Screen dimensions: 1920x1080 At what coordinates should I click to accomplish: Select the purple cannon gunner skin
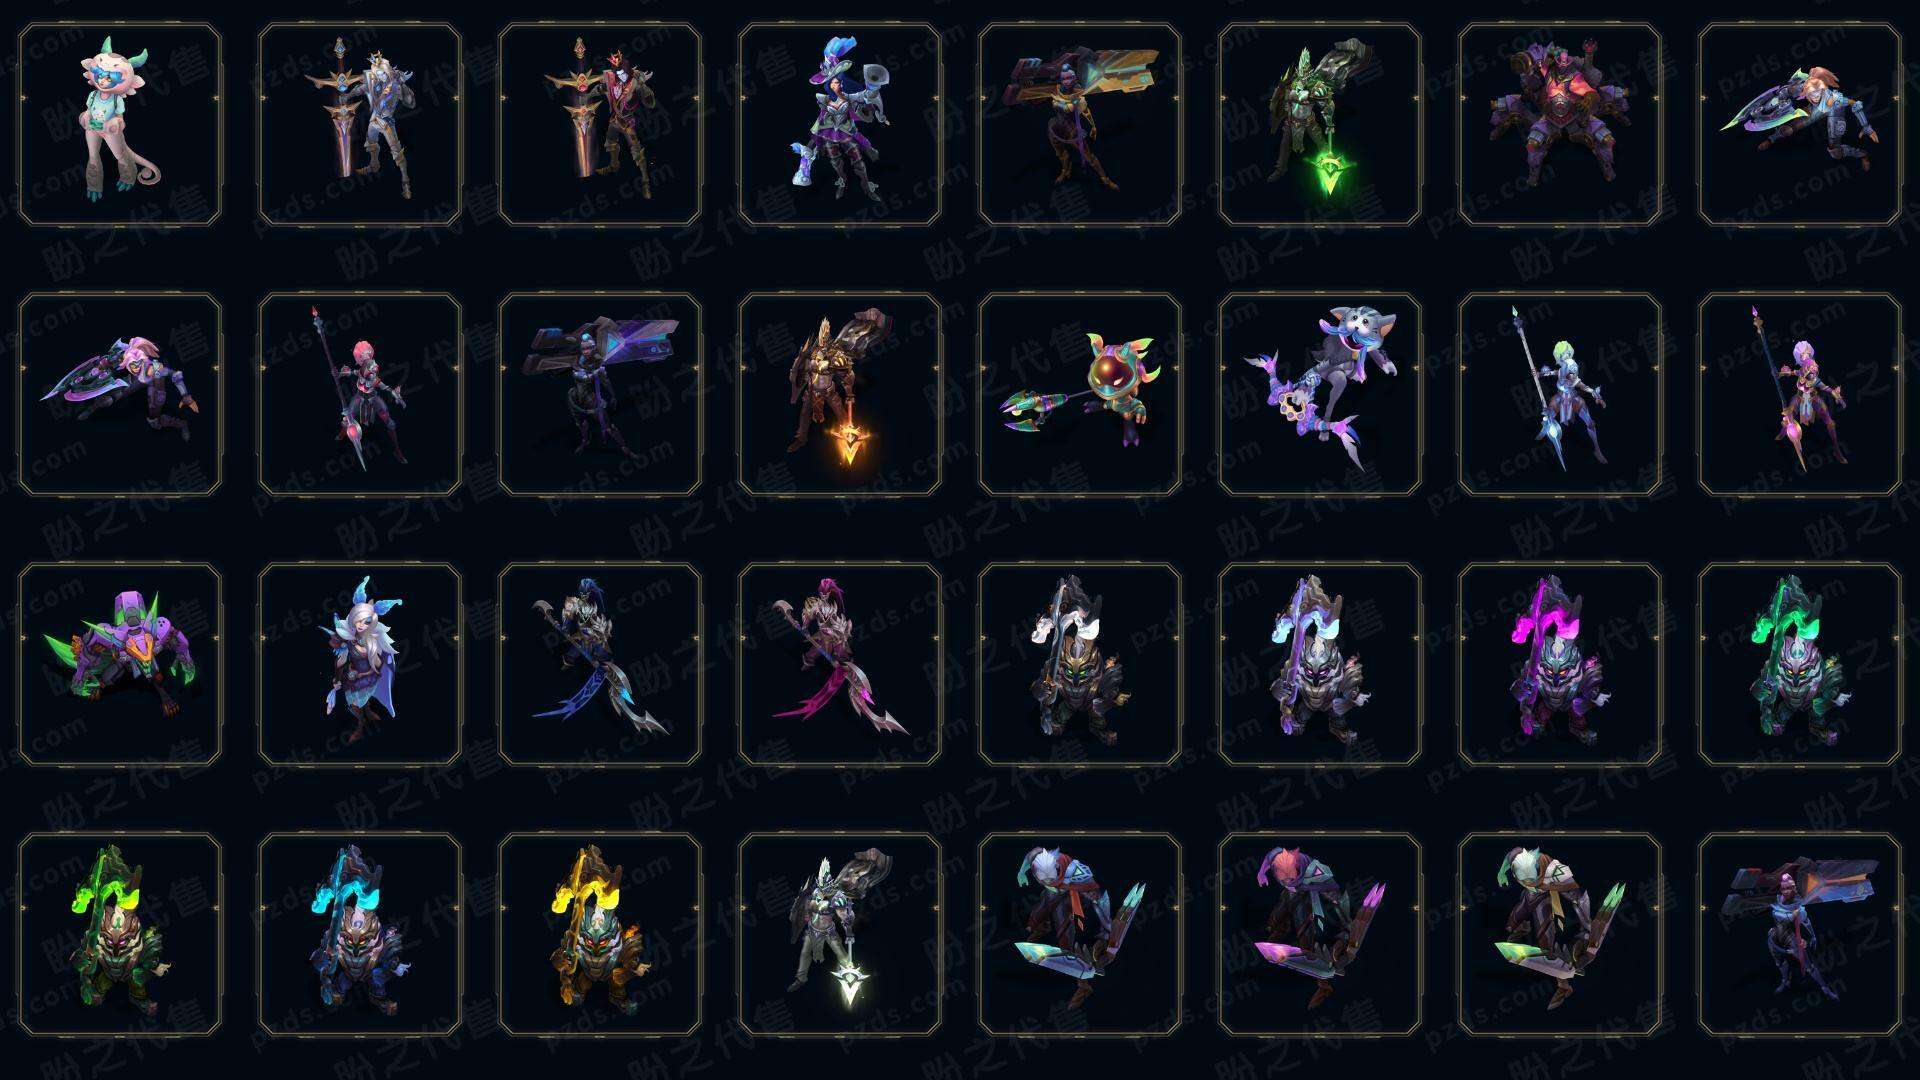(x=600, y=394)
